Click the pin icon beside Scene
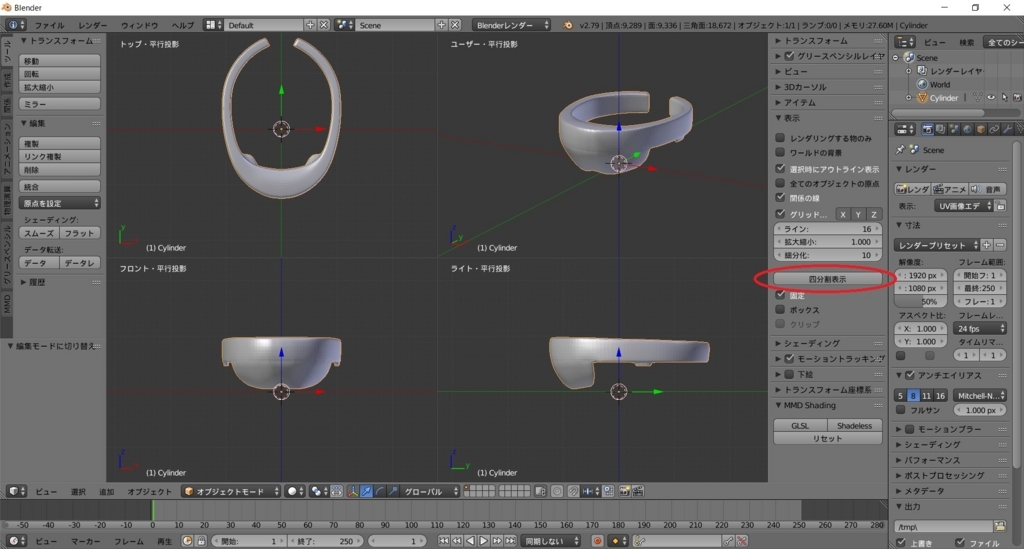 (900, 149)
